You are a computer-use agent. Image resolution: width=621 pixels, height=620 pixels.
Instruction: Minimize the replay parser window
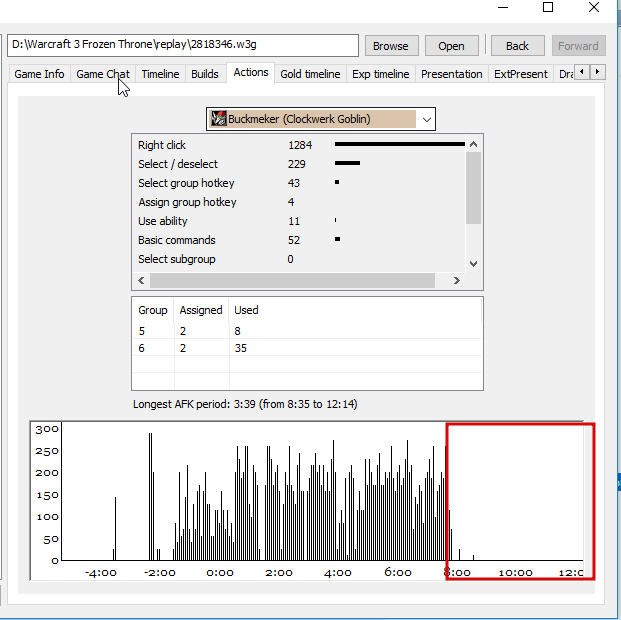[503, 8]
